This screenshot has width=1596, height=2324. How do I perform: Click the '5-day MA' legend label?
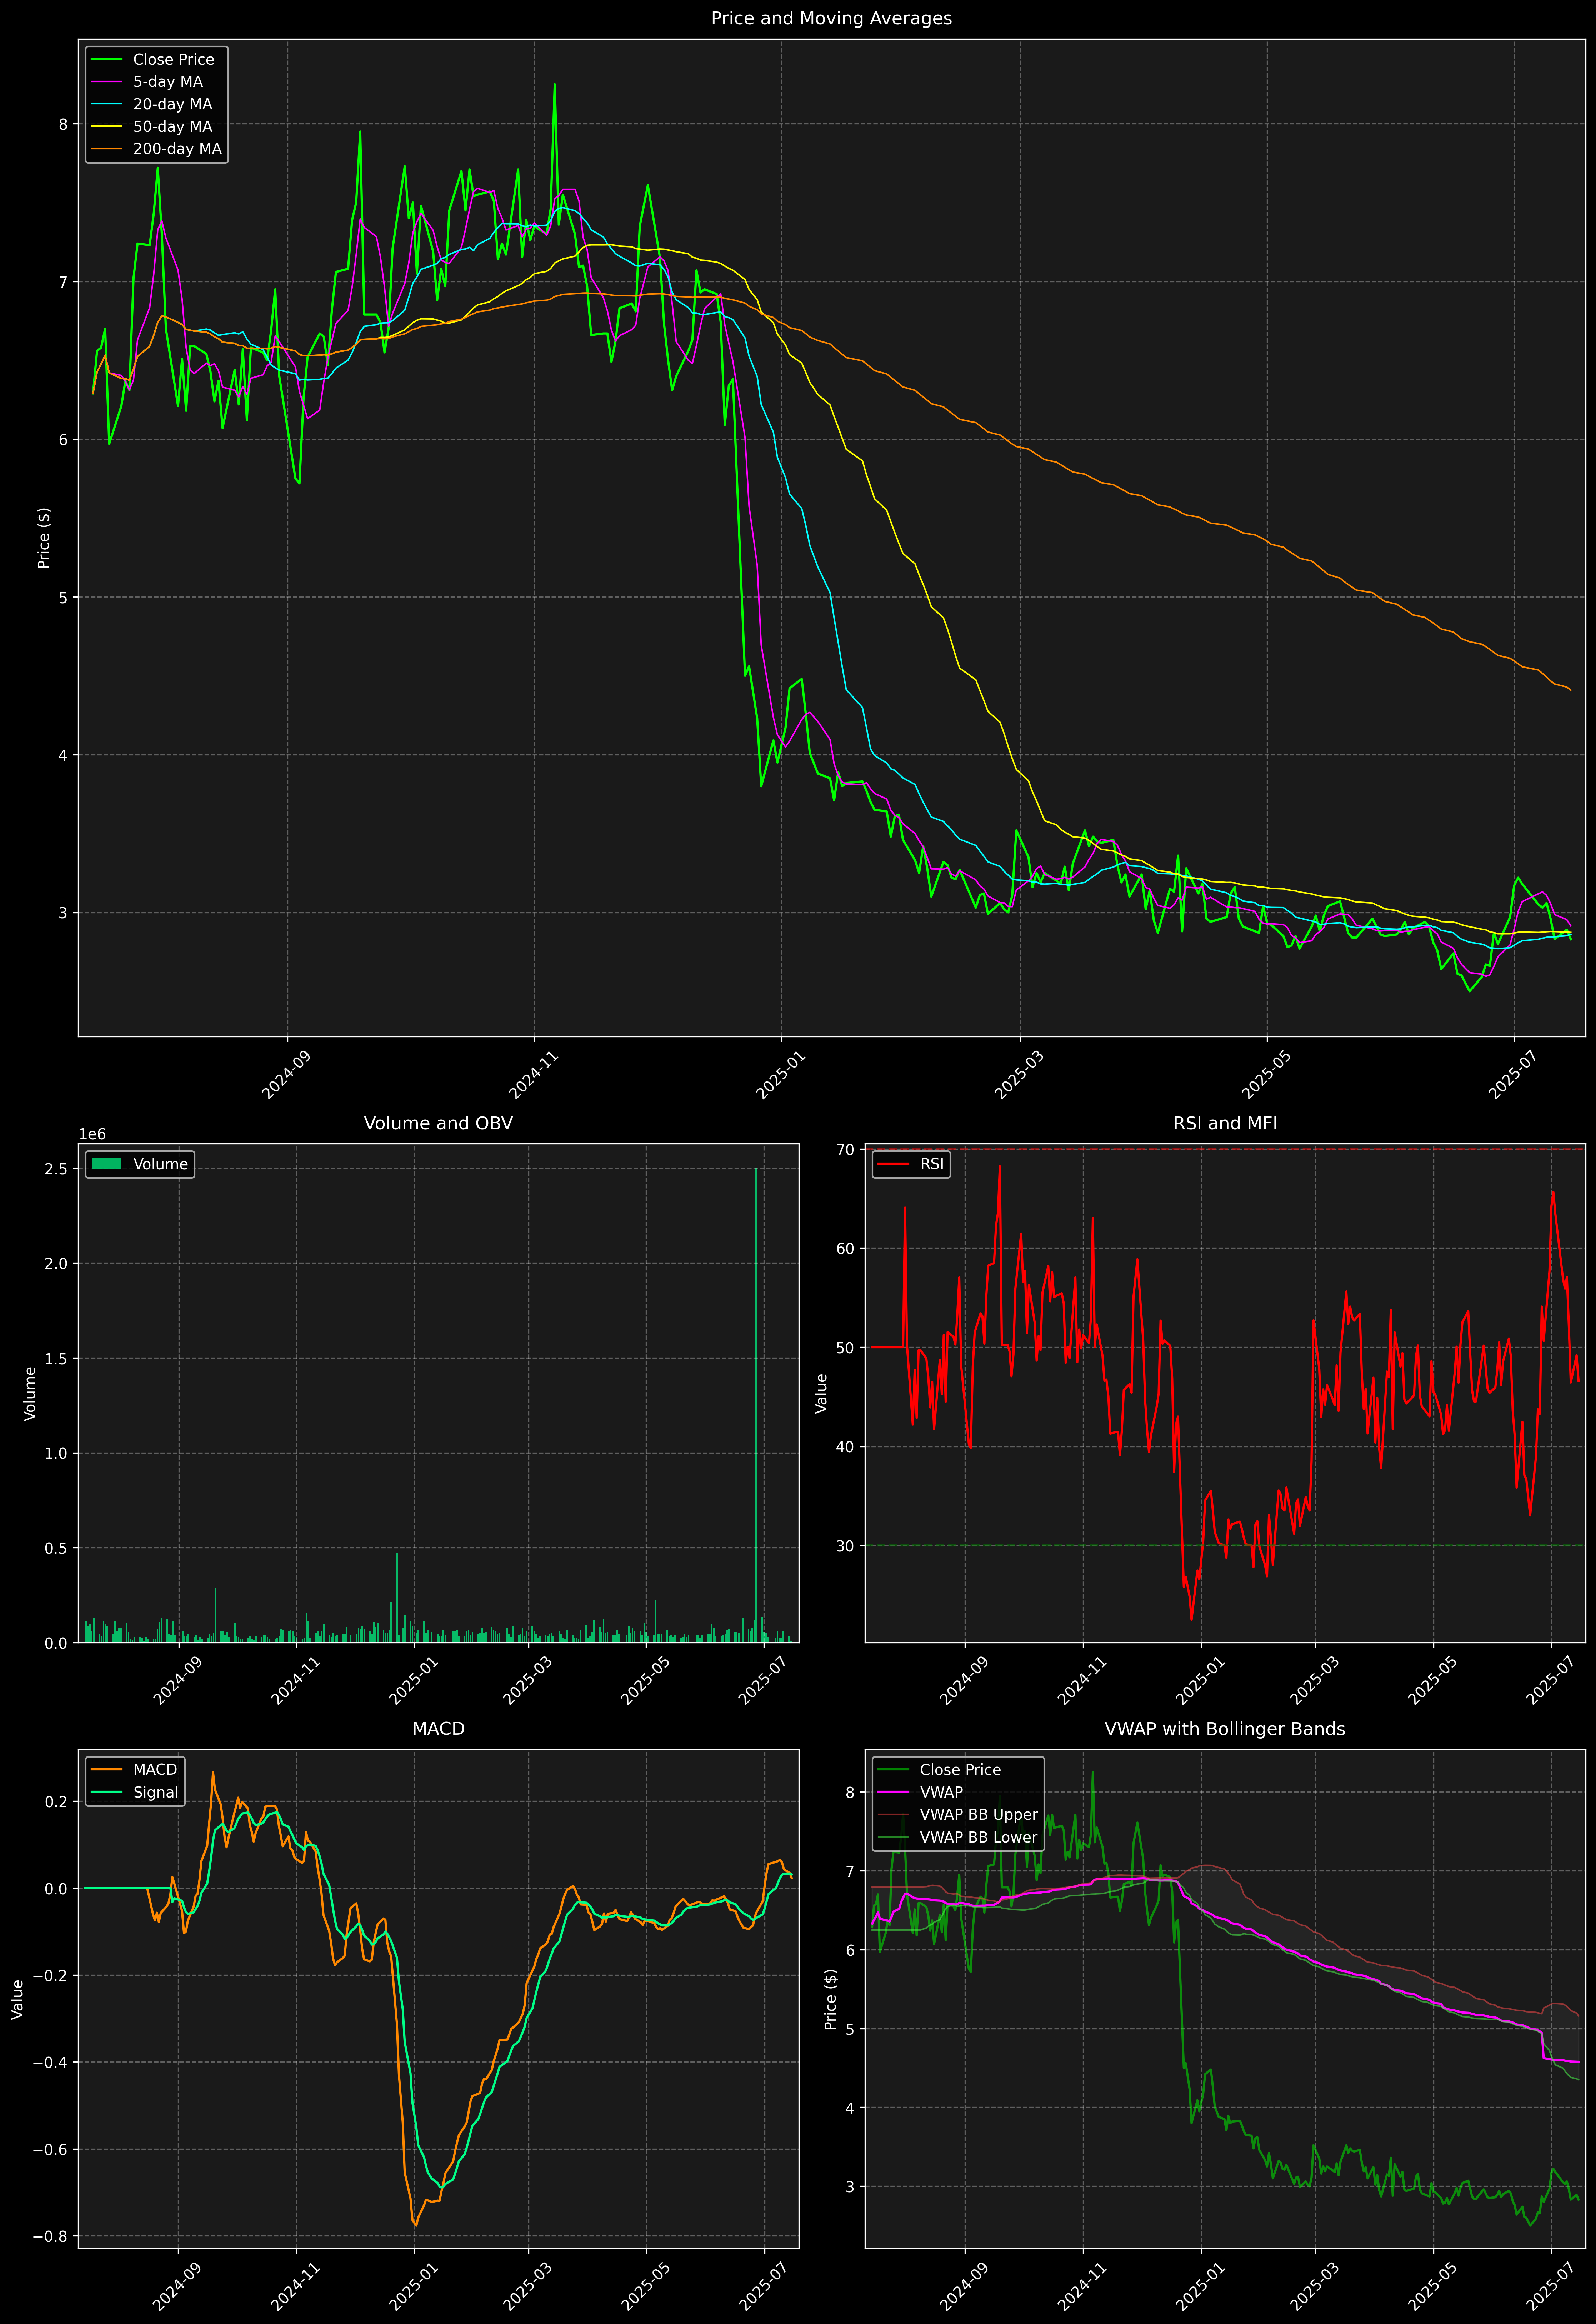click(x=168, y=82)
